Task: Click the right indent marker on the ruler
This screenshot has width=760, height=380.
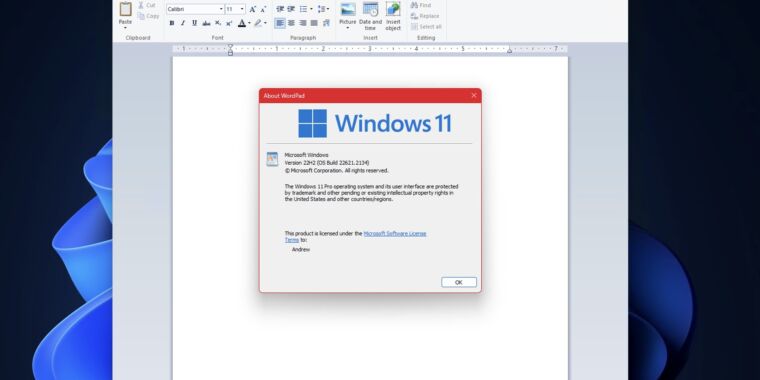Action: (509, 50)
